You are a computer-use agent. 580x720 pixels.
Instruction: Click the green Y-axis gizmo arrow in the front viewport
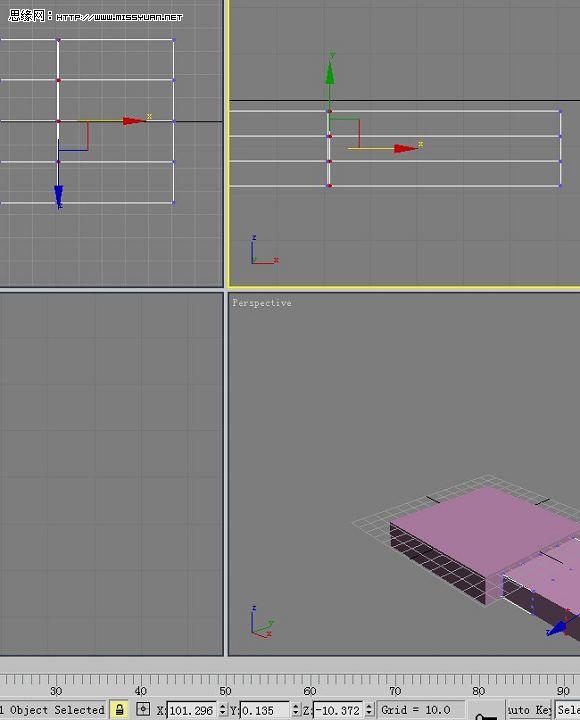(330, 73)
